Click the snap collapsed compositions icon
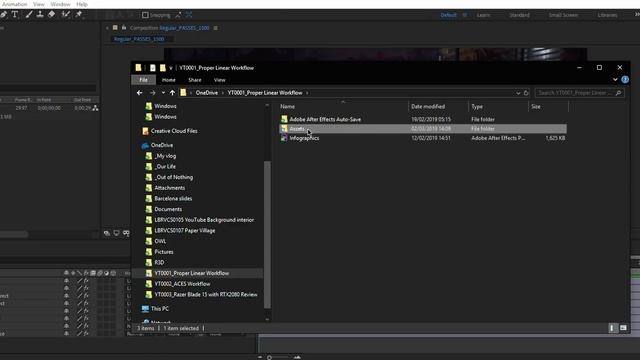Viewport: 640px width, 360px height. (x=189, y=15)
